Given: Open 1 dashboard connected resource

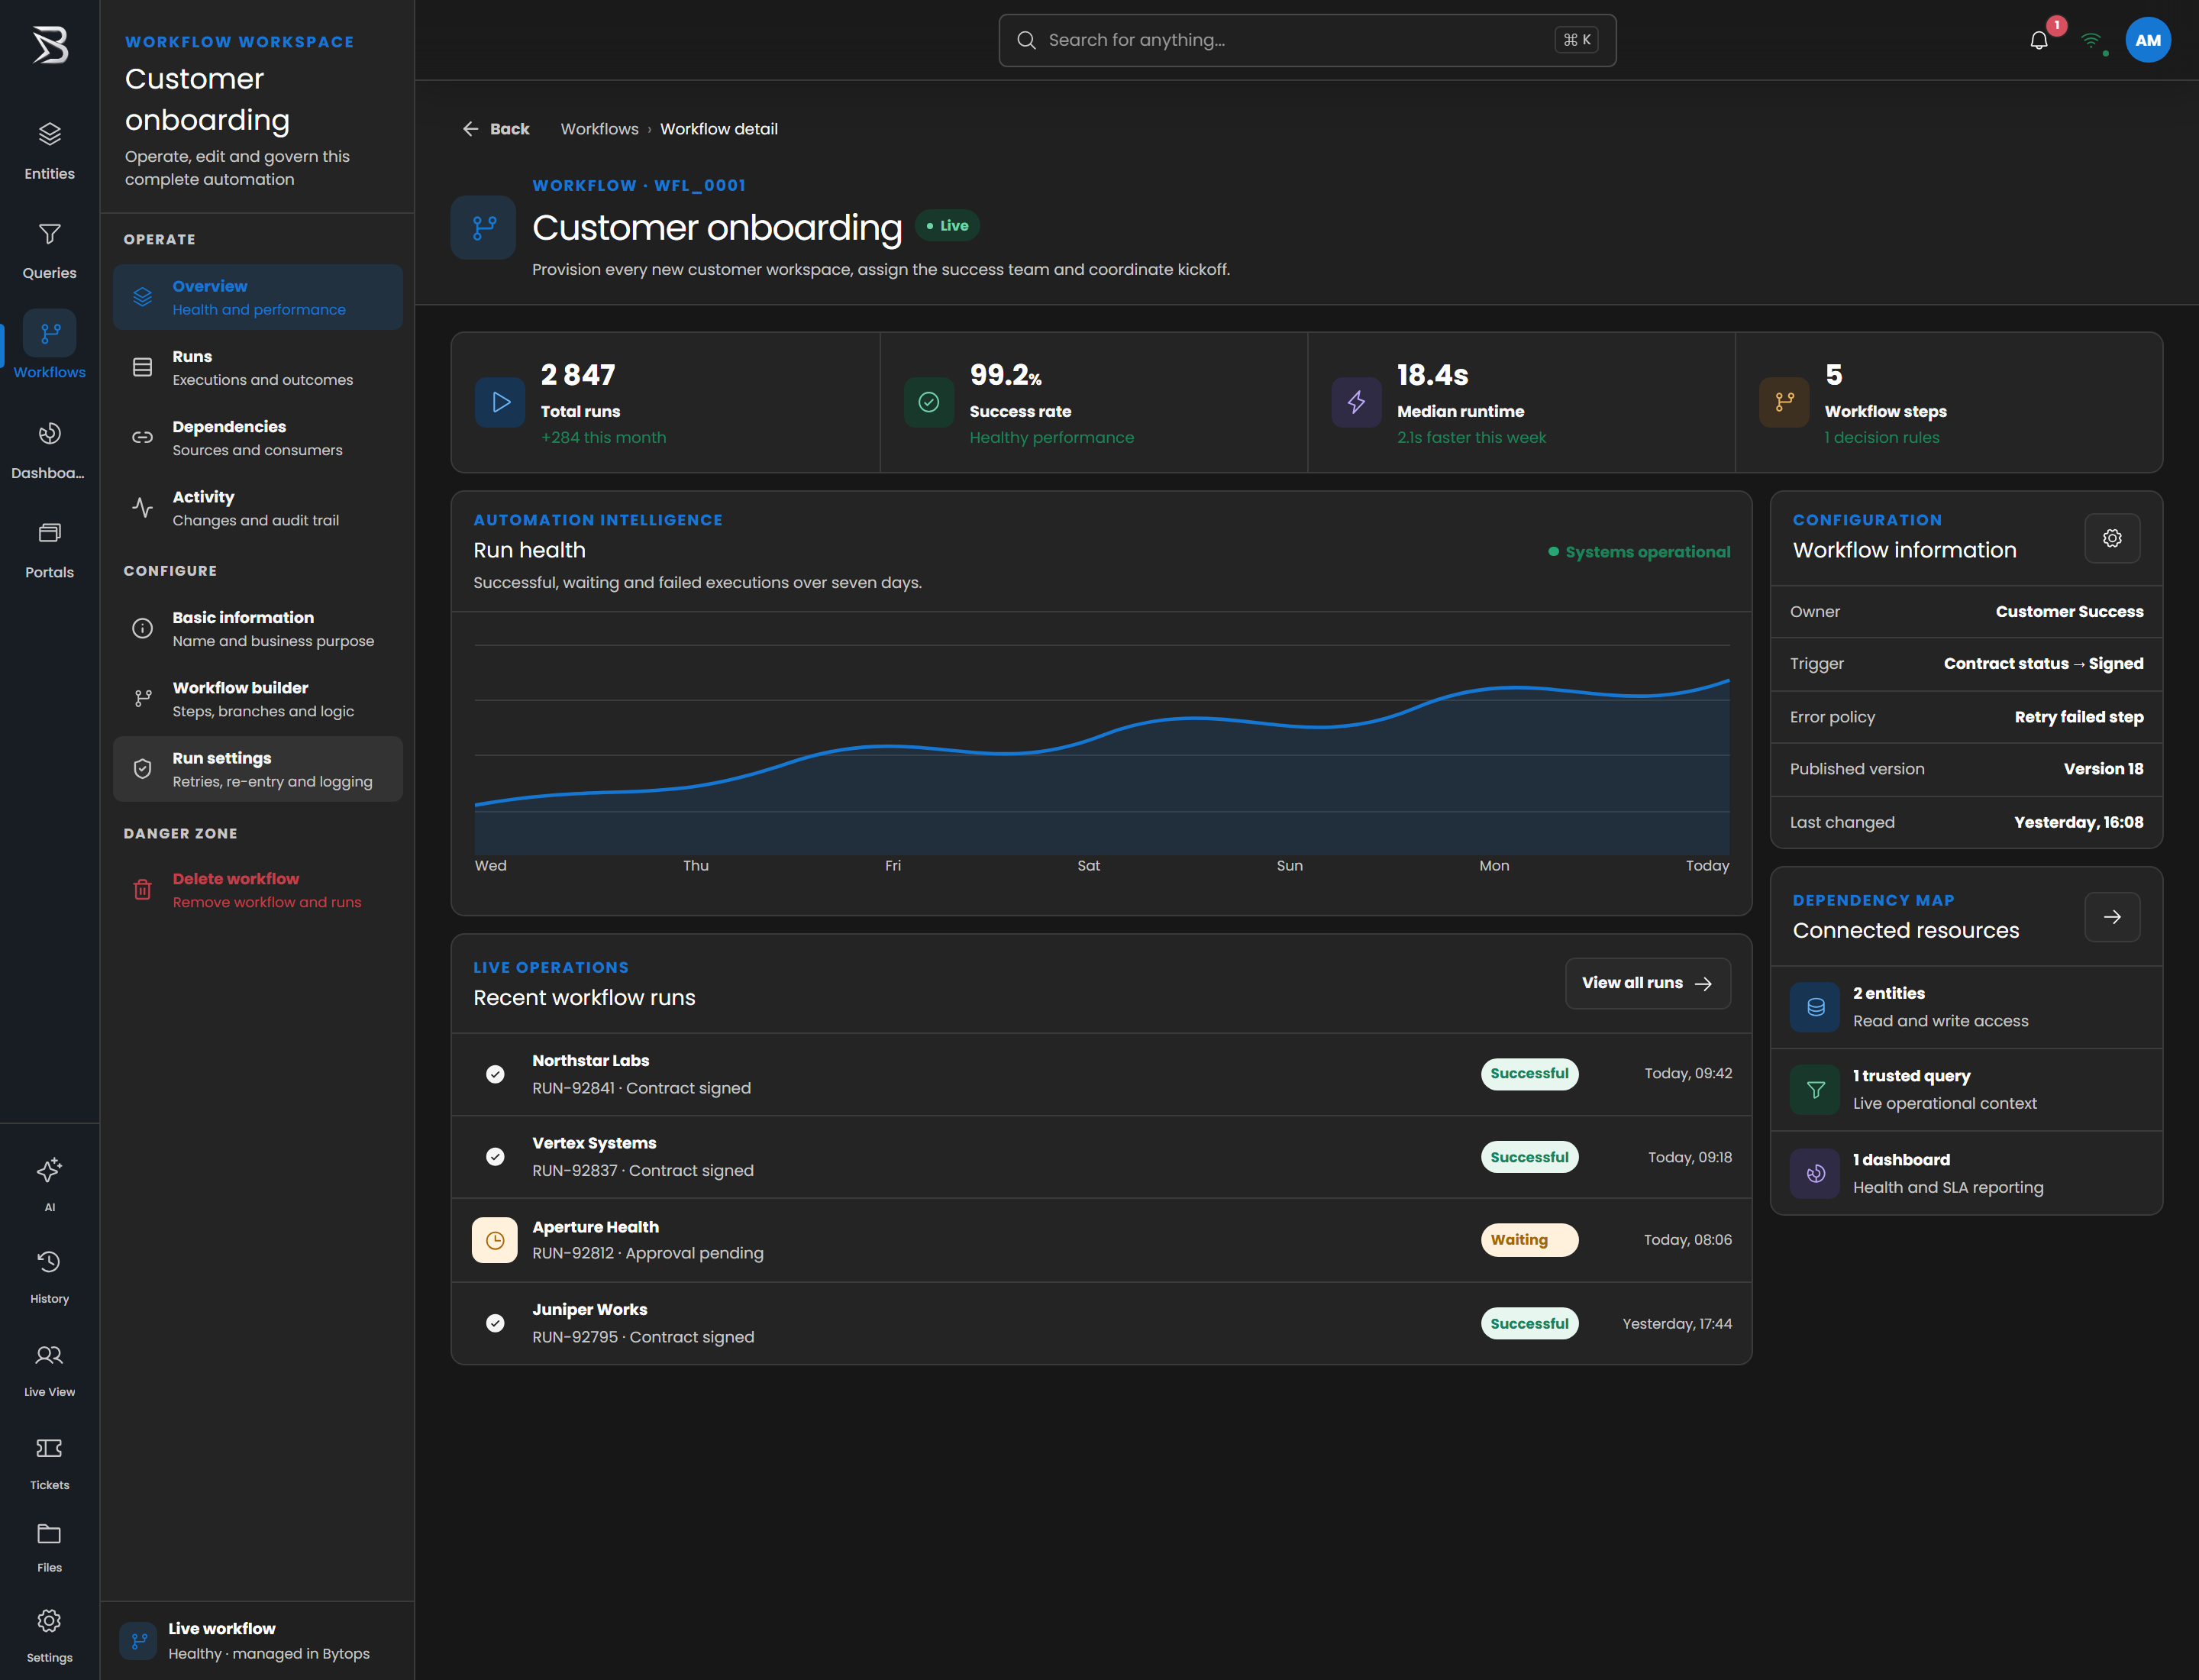Looking at the screenshot, I should click(1966, 1173).
